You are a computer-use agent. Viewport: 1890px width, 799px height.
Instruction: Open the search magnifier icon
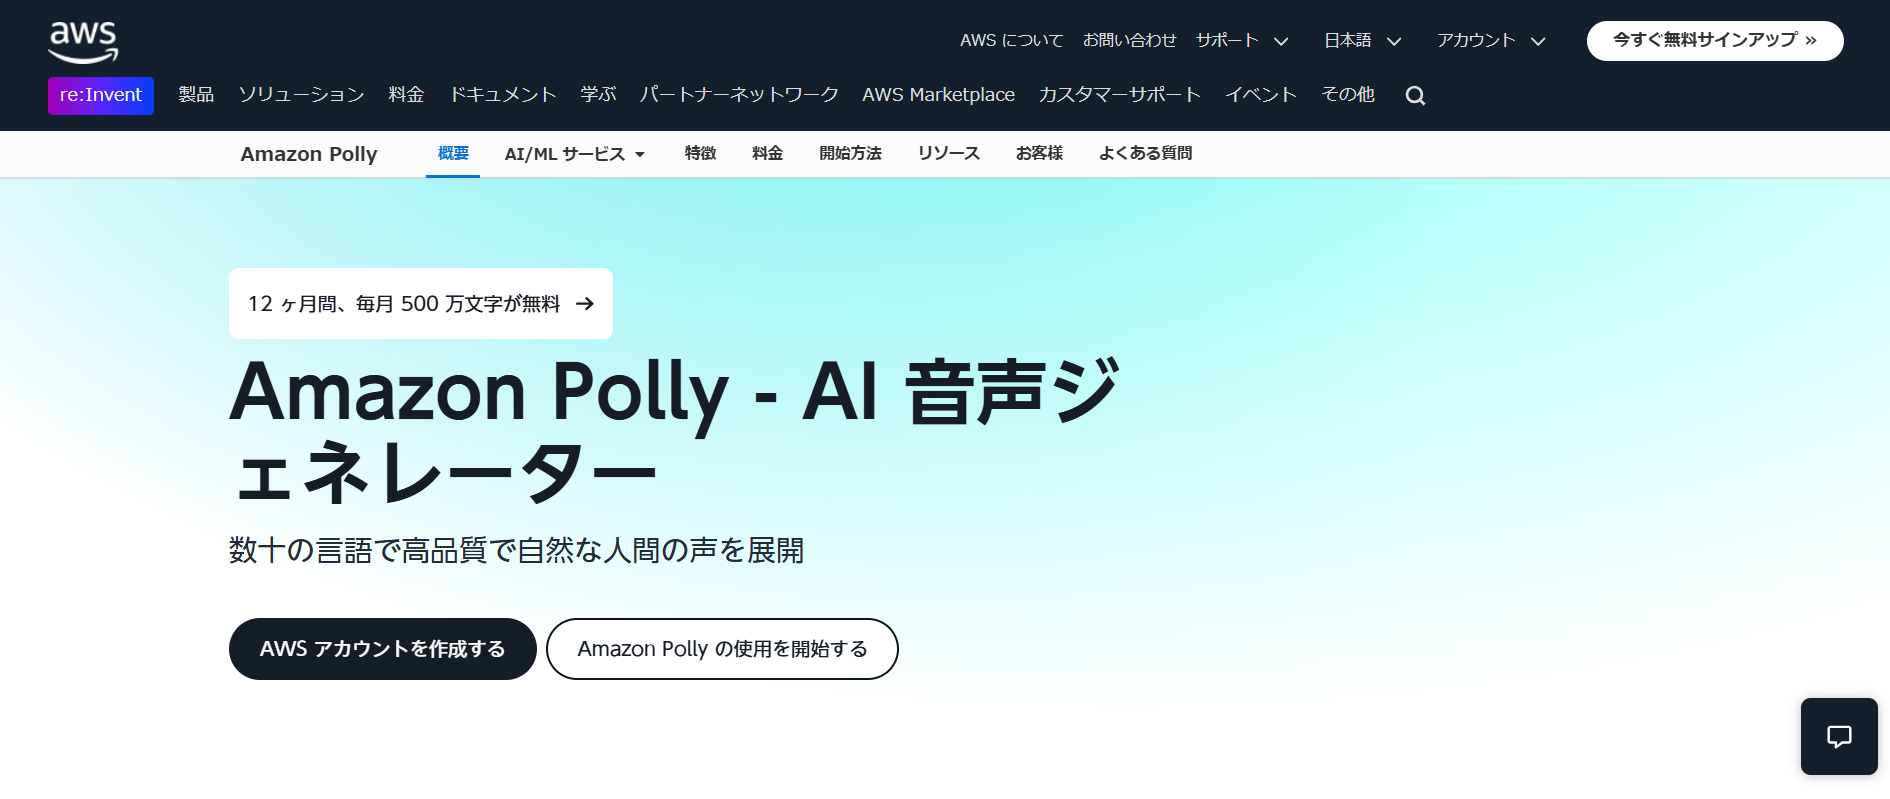click(1415, 95)
